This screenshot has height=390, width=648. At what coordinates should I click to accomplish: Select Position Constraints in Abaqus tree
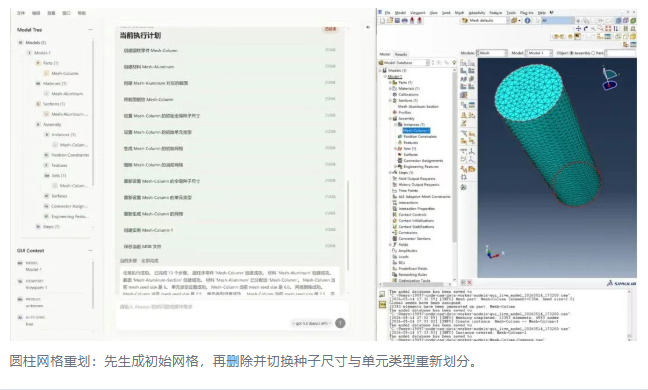420,136
